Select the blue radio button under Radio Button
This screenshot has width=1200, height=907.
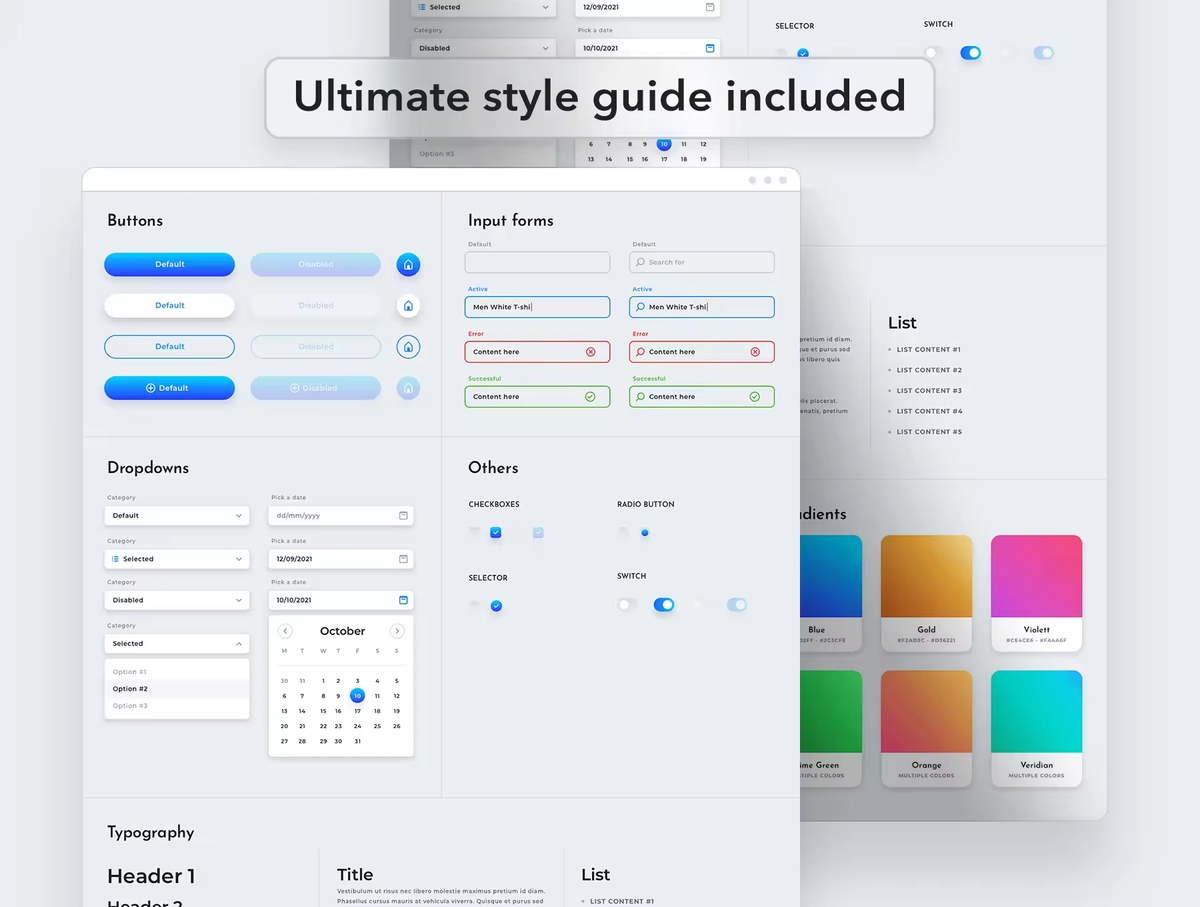point(644,533)
